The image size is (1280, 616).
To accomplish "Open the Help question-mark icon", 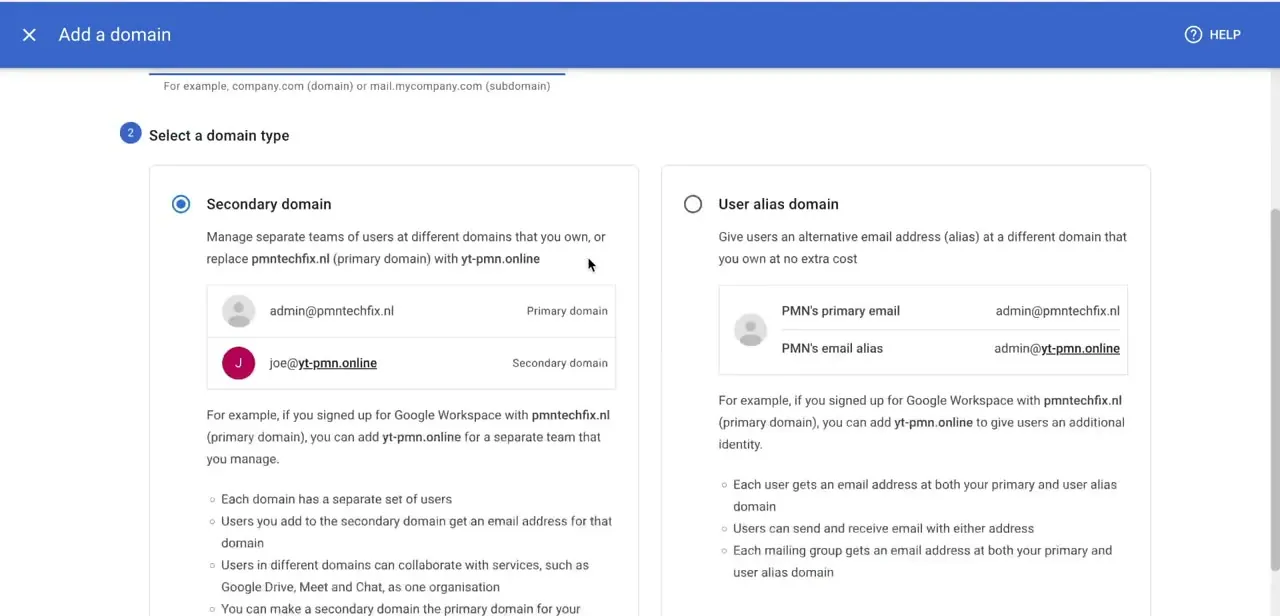I will [1193, 35].
